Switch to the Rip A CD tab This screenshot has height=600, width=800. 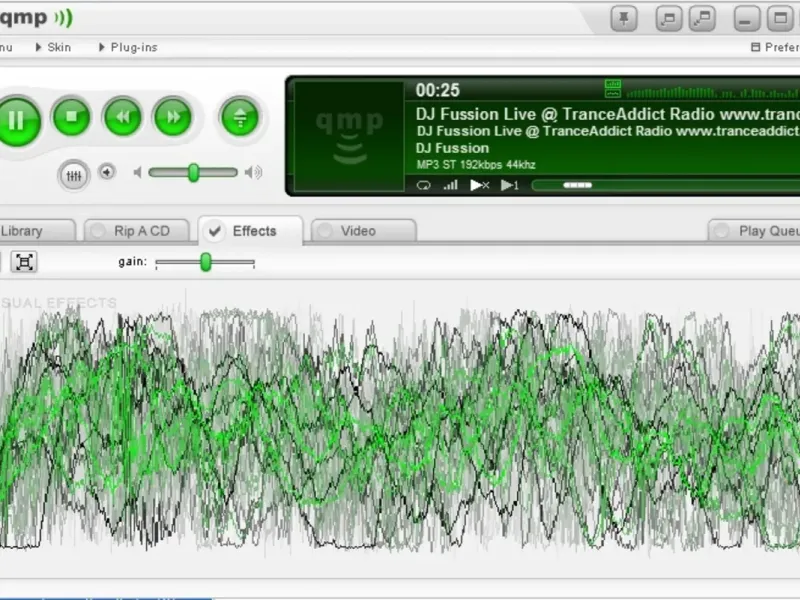click(137, 231)
